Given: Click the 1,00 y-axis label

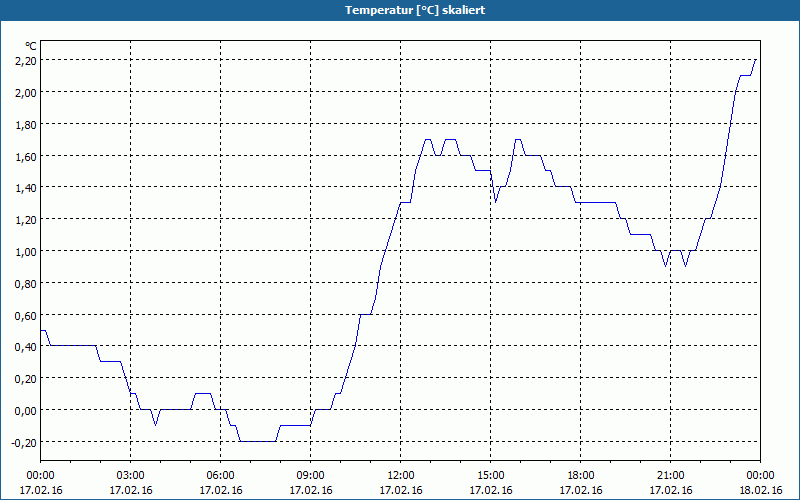Looking at the screenshot, I should click(26, 252).
